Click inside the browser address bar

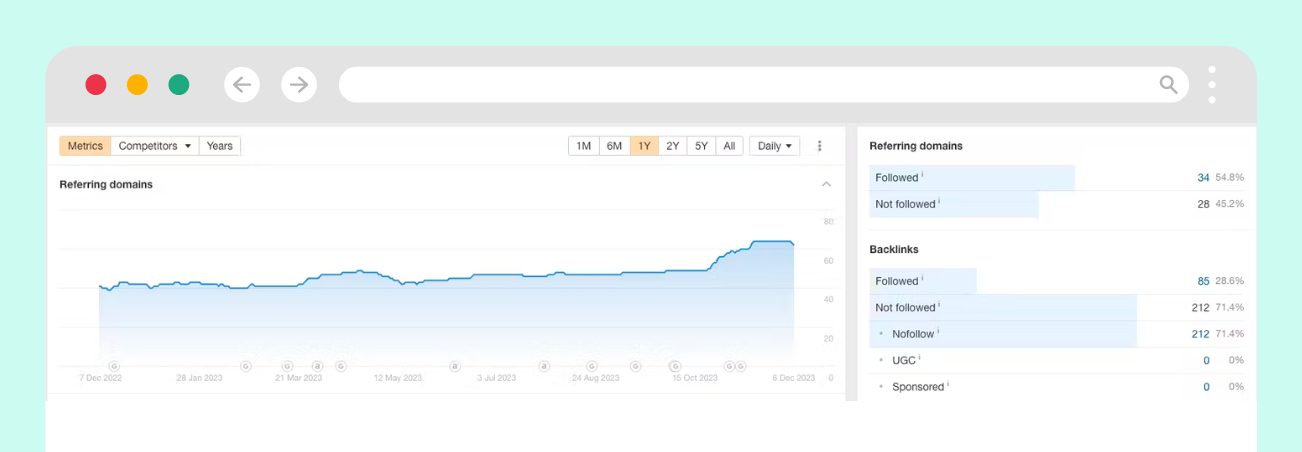(x=764, y=85)
